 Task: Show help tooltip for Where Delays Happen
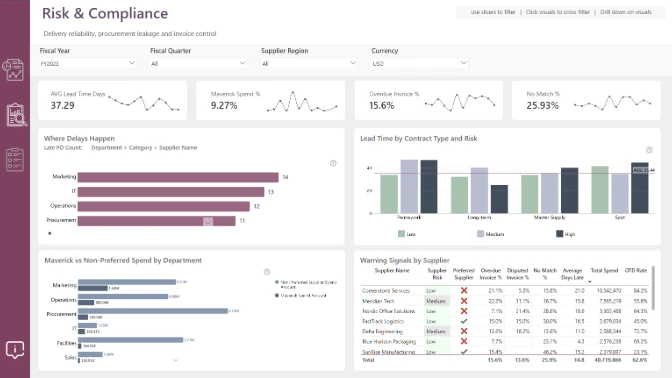tap(333, 163)
